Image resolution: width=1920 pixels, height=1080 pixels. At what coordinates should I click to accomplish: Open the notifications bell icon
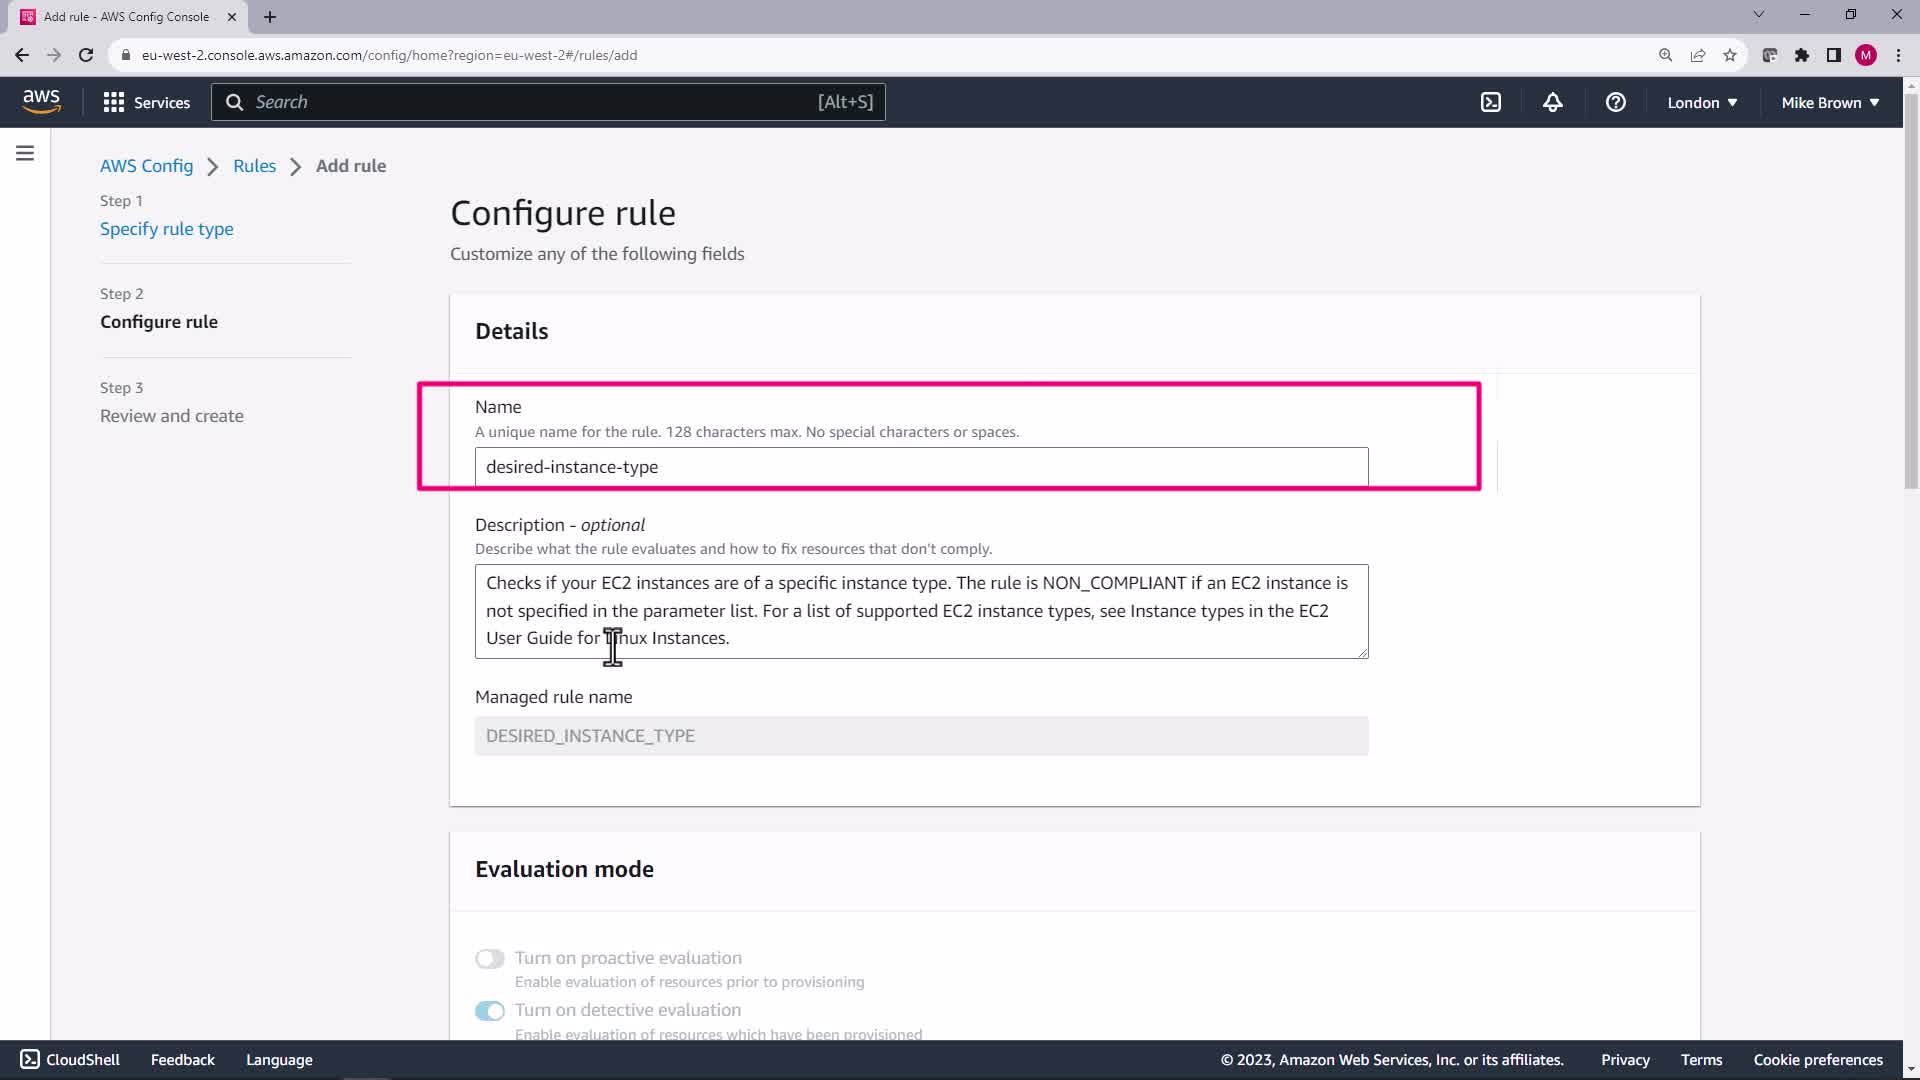pyautogui.click(x=1552, y=103)
